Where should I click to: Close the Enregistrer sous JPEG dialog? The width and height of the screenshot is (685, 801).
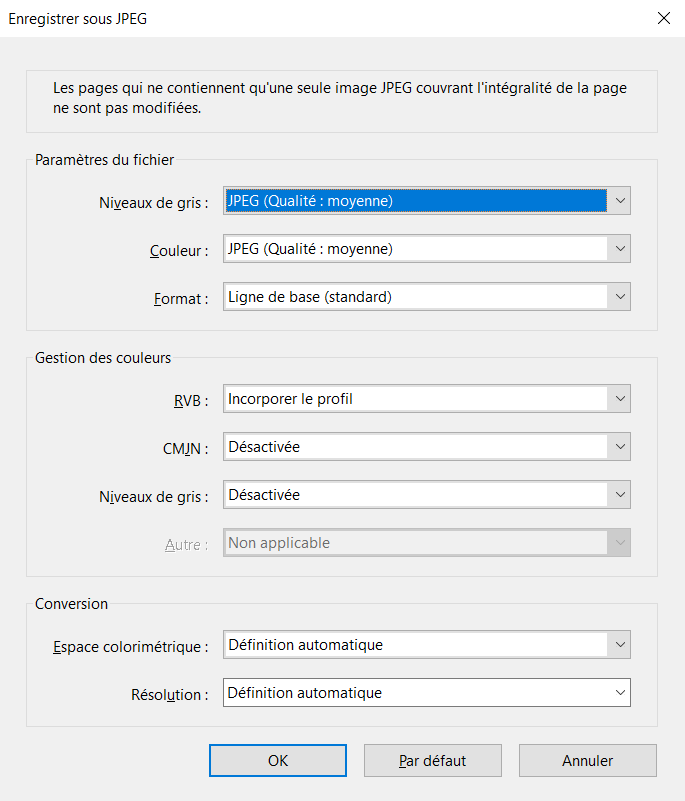(x=663, y=18)
